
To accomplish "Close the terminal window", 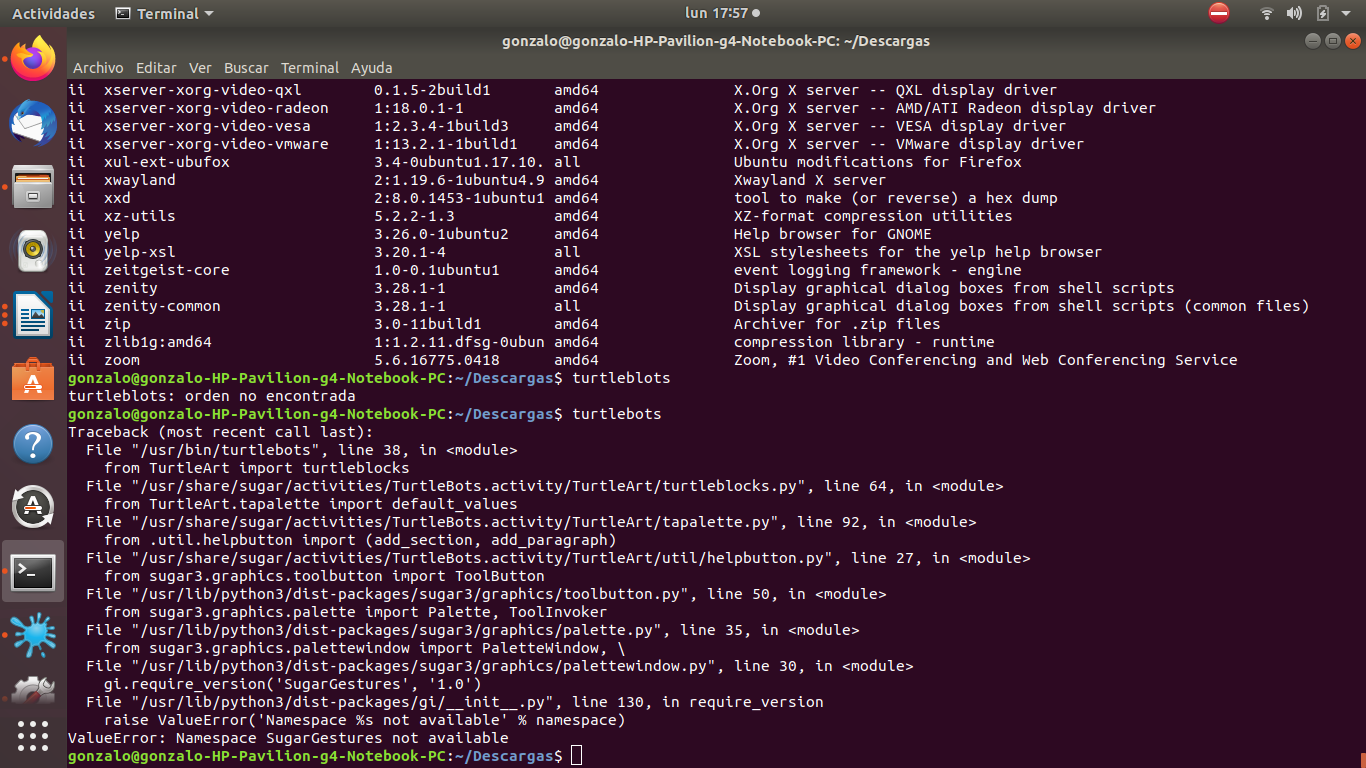I will [x=1351, y=41].
